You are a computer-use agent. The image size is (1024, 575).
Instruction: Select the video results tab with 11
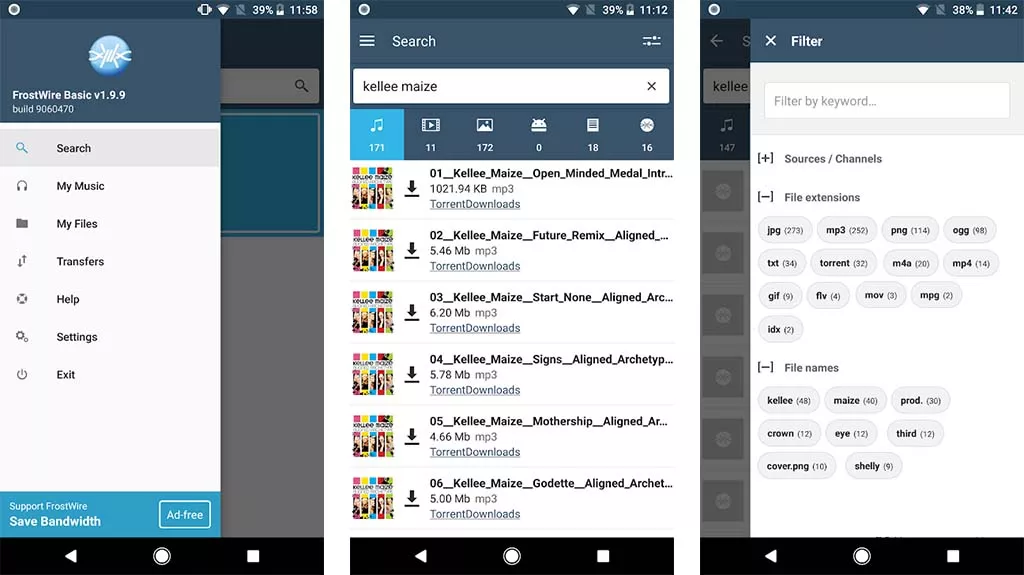point(430,135)
